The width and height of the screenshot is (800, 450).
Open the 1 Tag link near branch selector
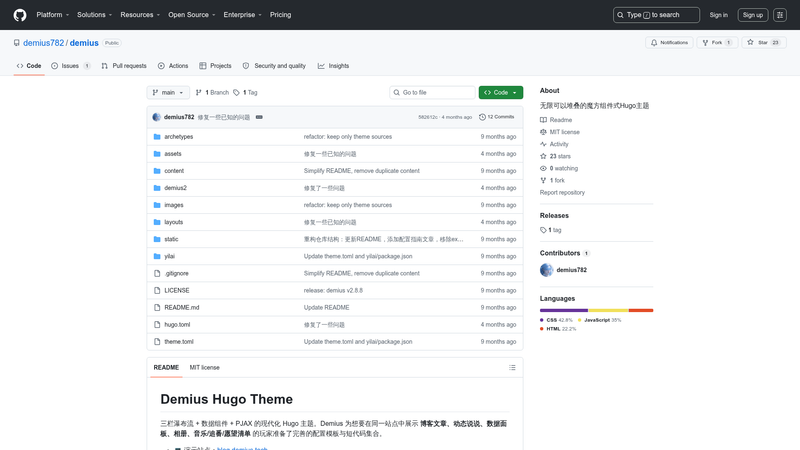pyautogui.click(x=245, y=92)
